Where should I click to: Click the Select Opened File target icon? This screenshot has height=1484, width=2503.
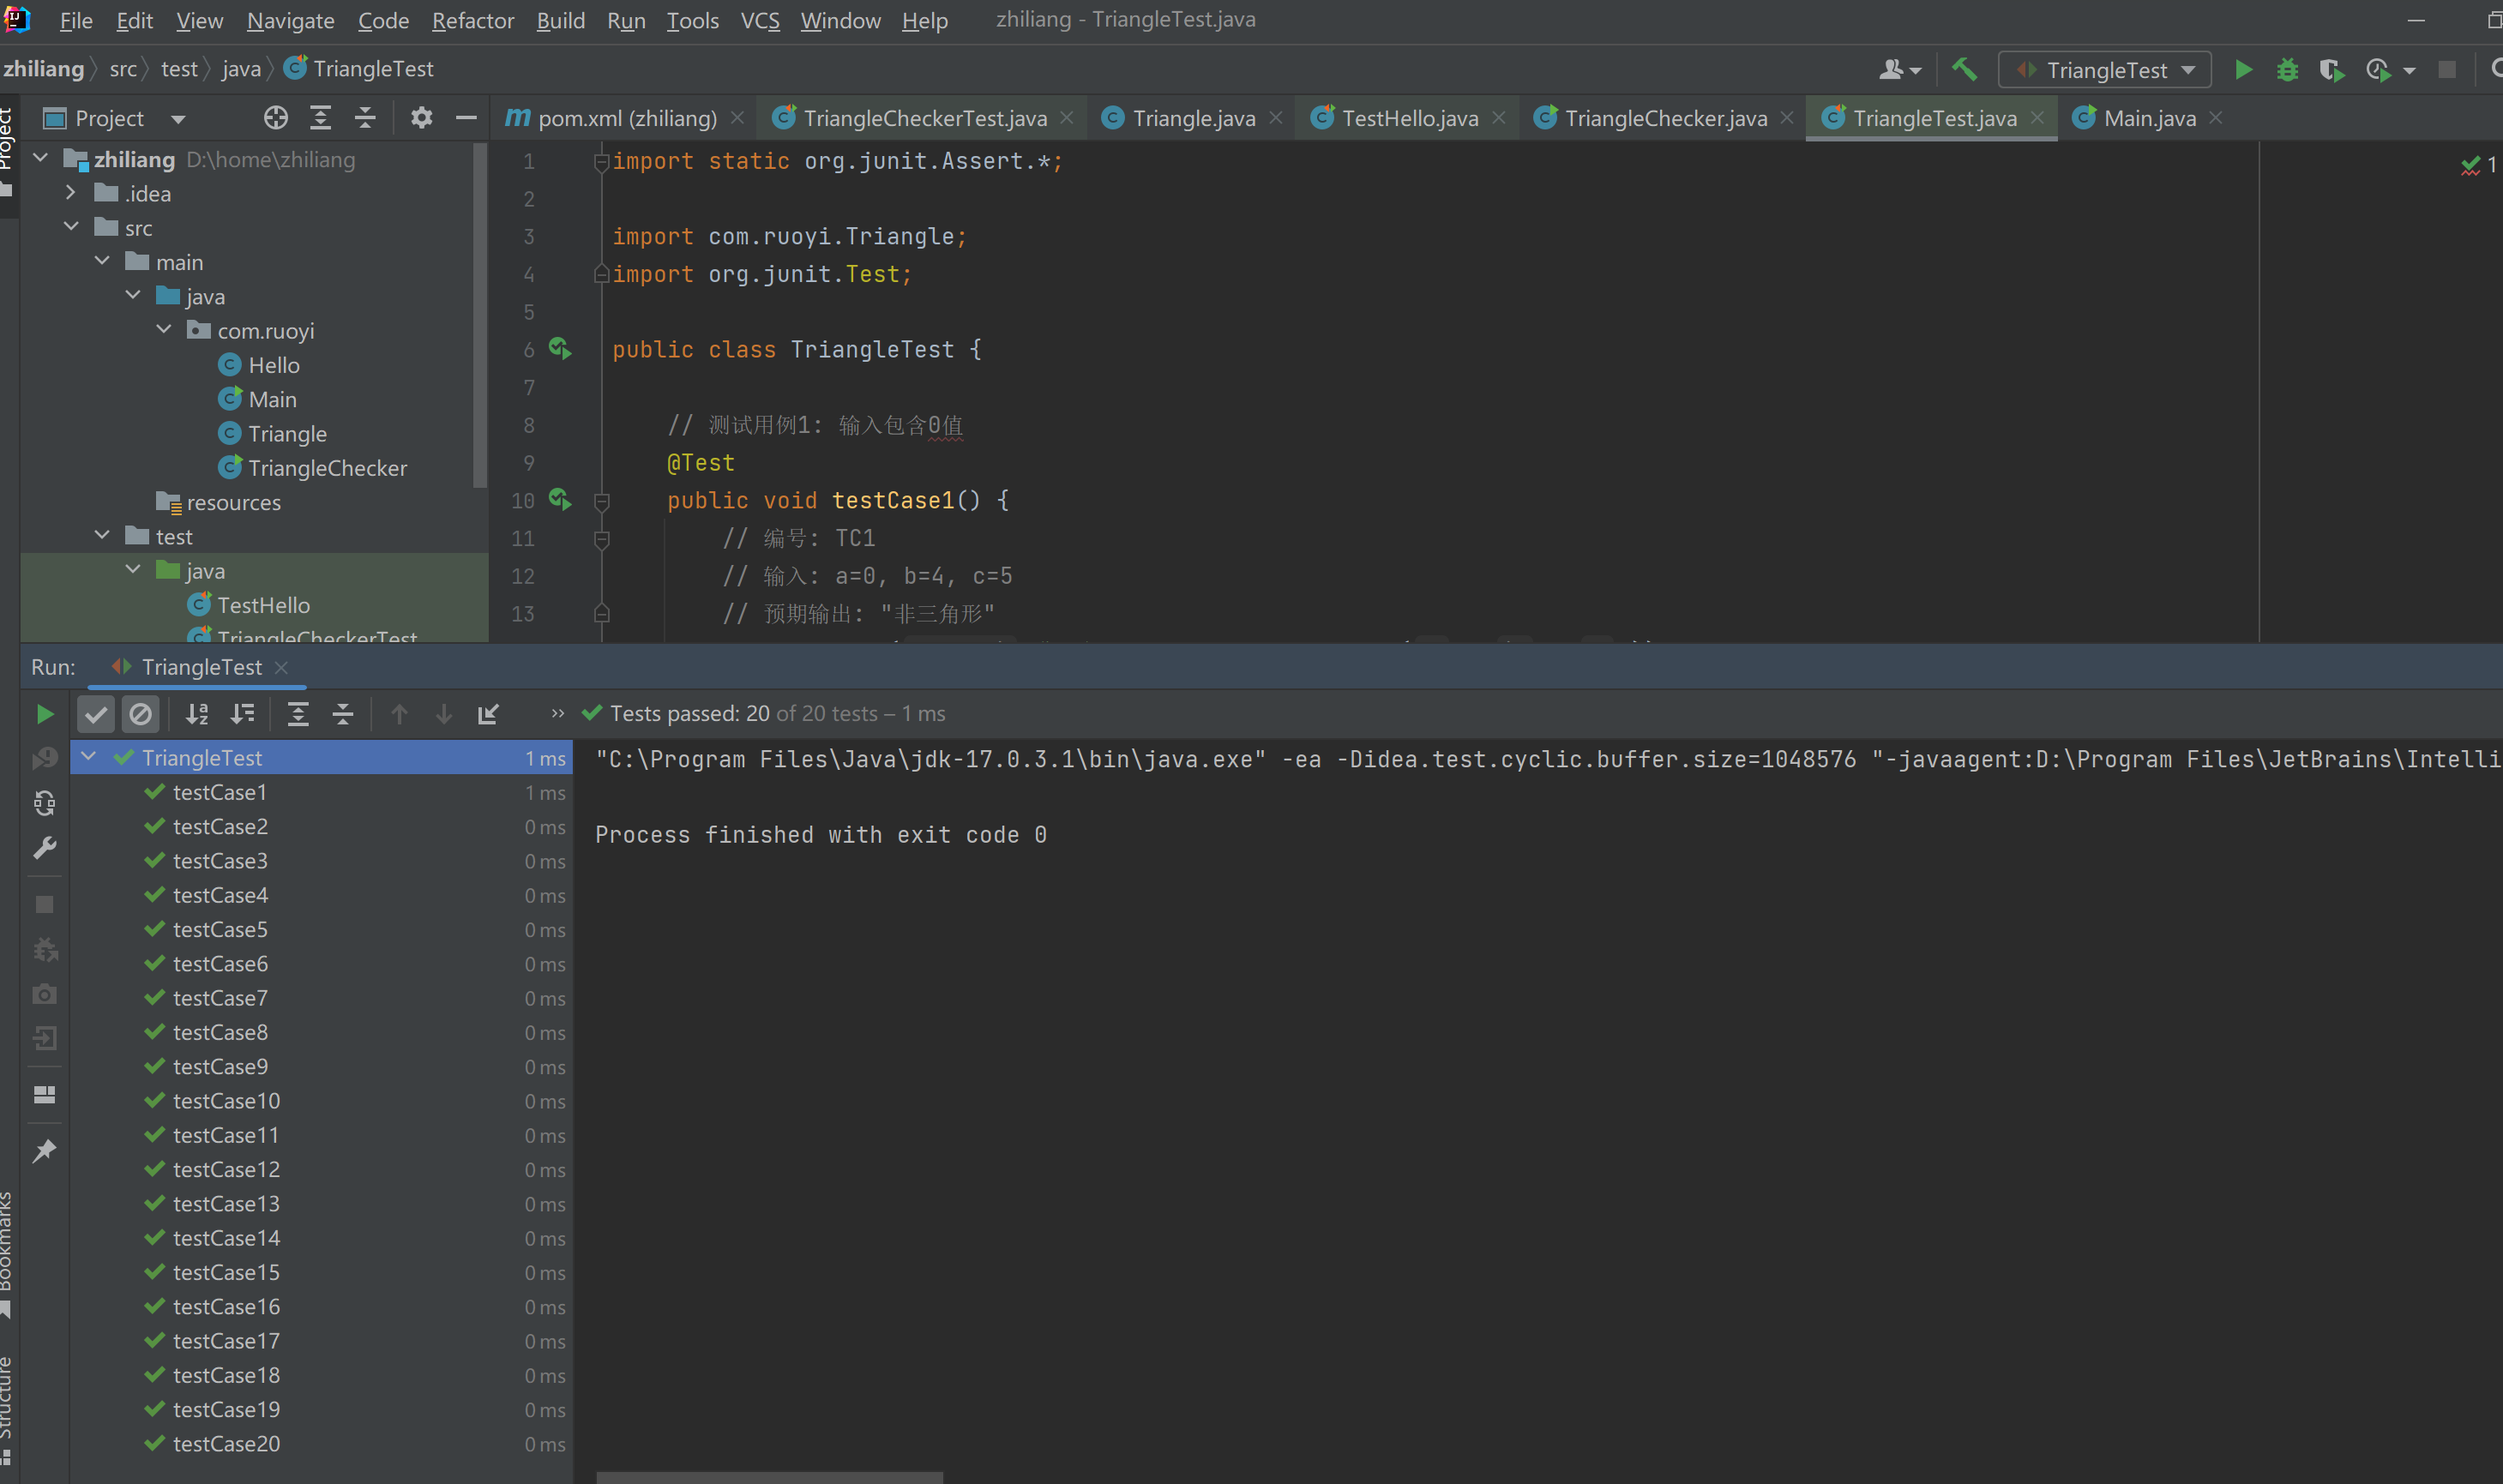(275, 118)
